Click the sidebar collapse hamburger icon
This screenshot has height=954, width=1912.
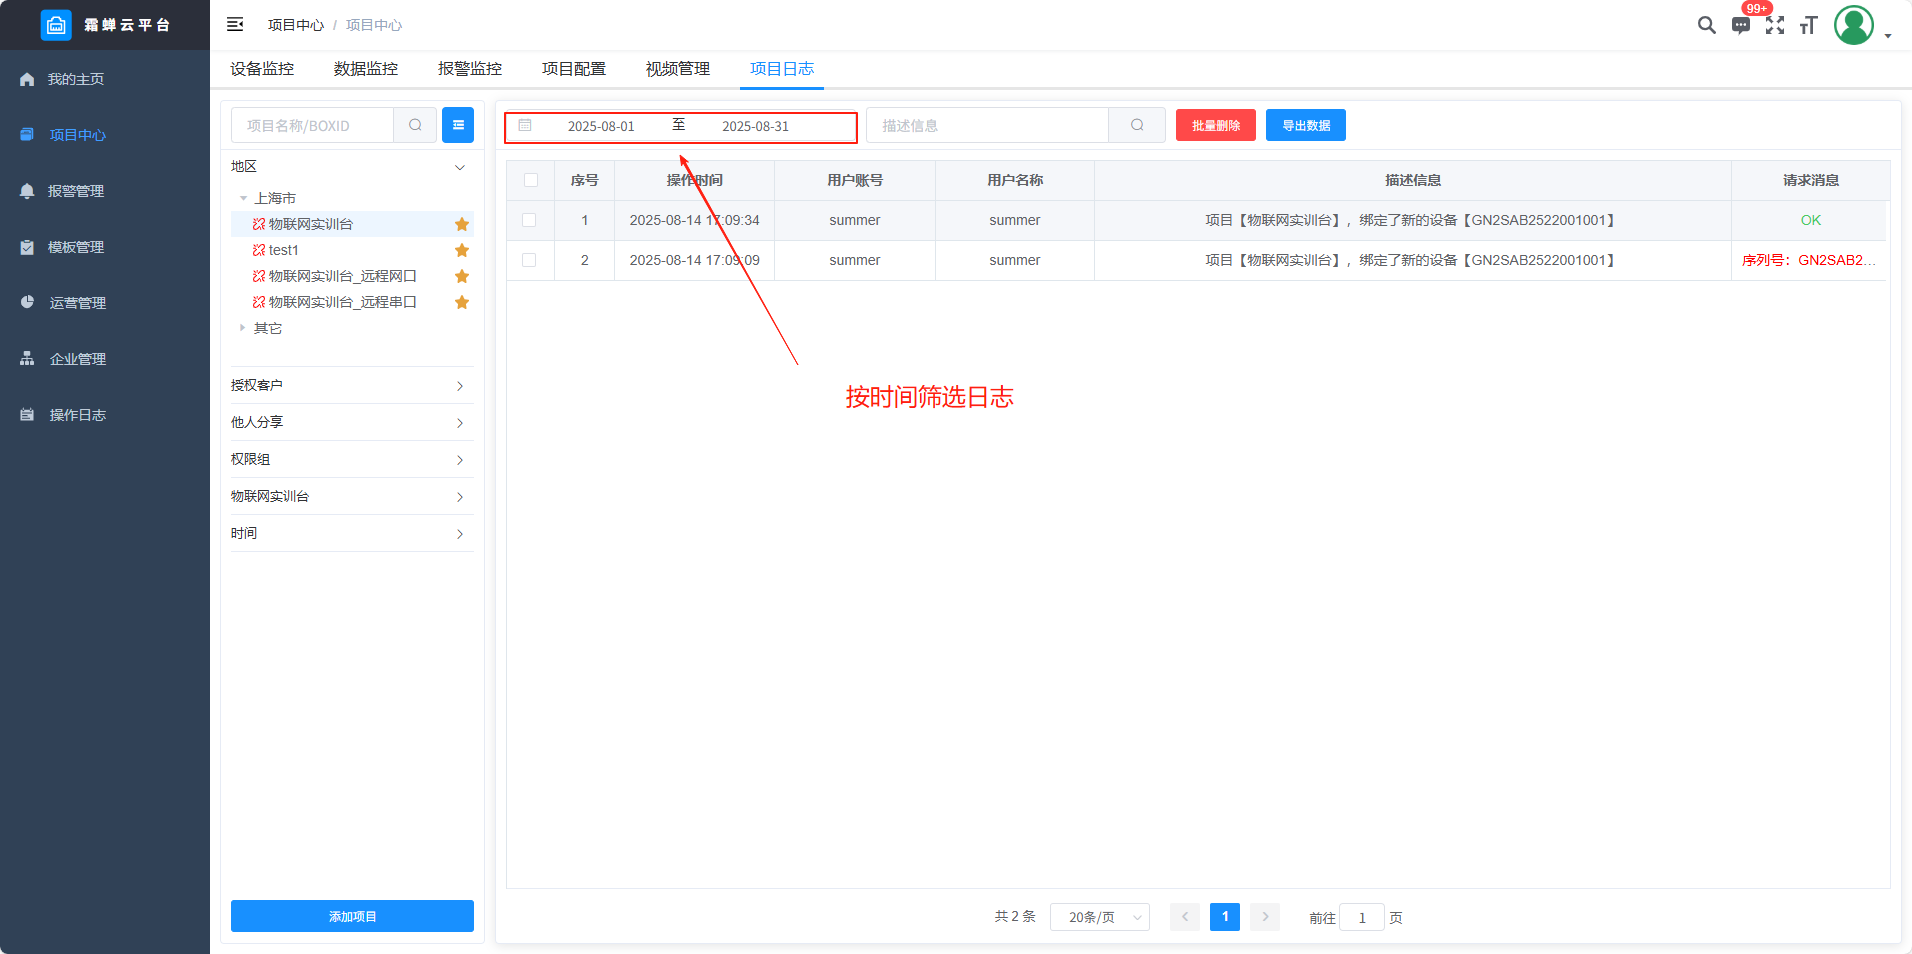click(235, 24)
